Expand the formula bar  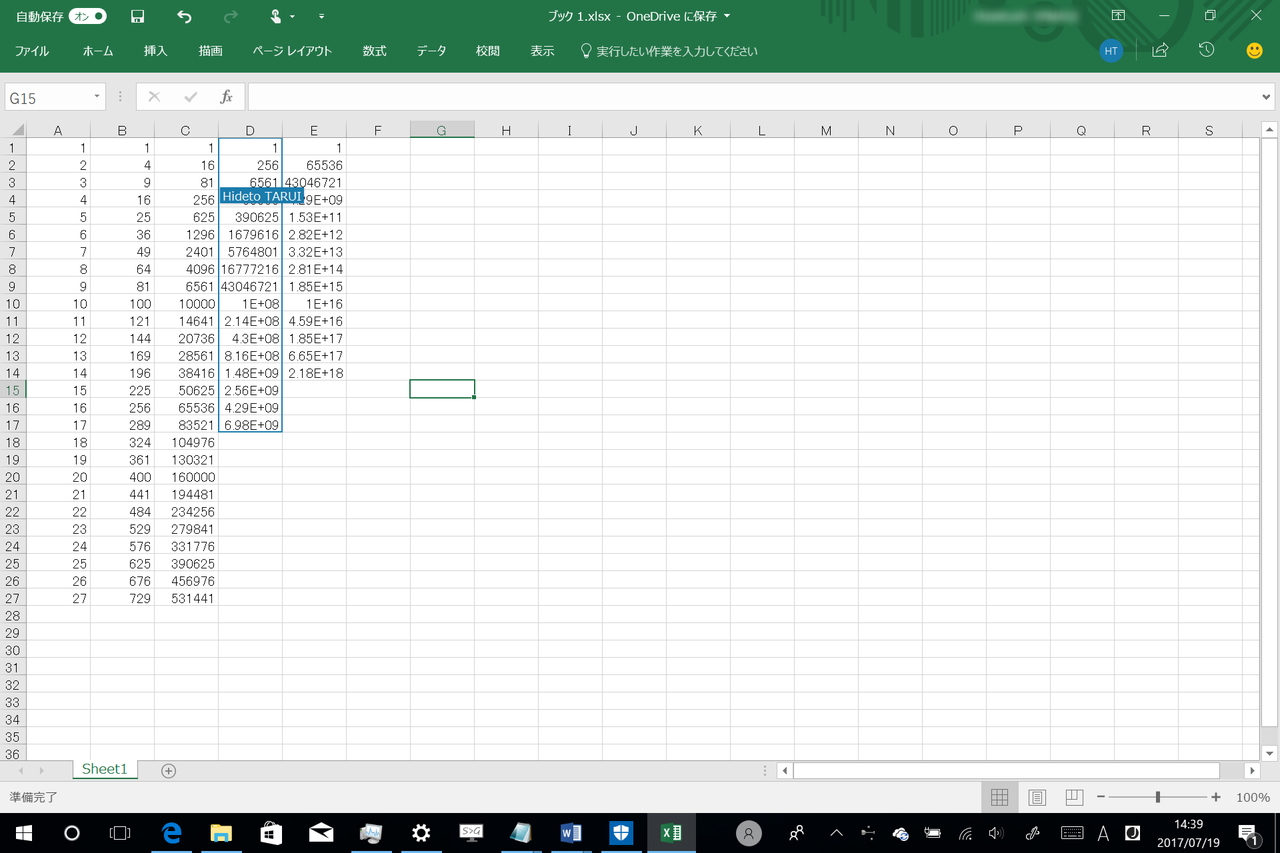point(1267,97)
